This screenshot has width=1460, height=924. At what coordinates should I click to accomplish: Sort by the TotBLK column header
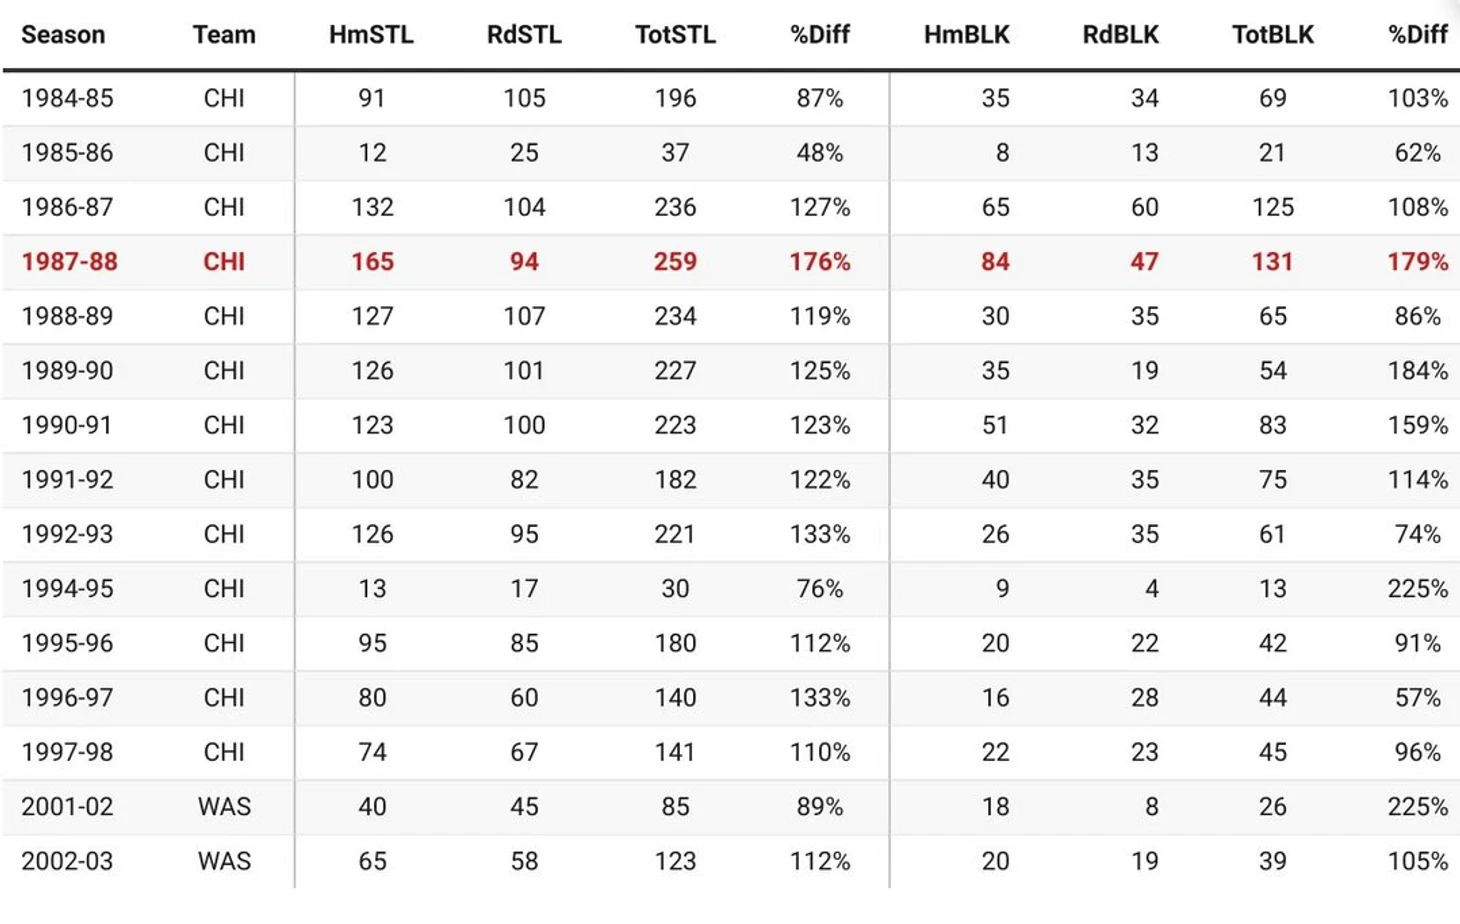(1272, 35)
